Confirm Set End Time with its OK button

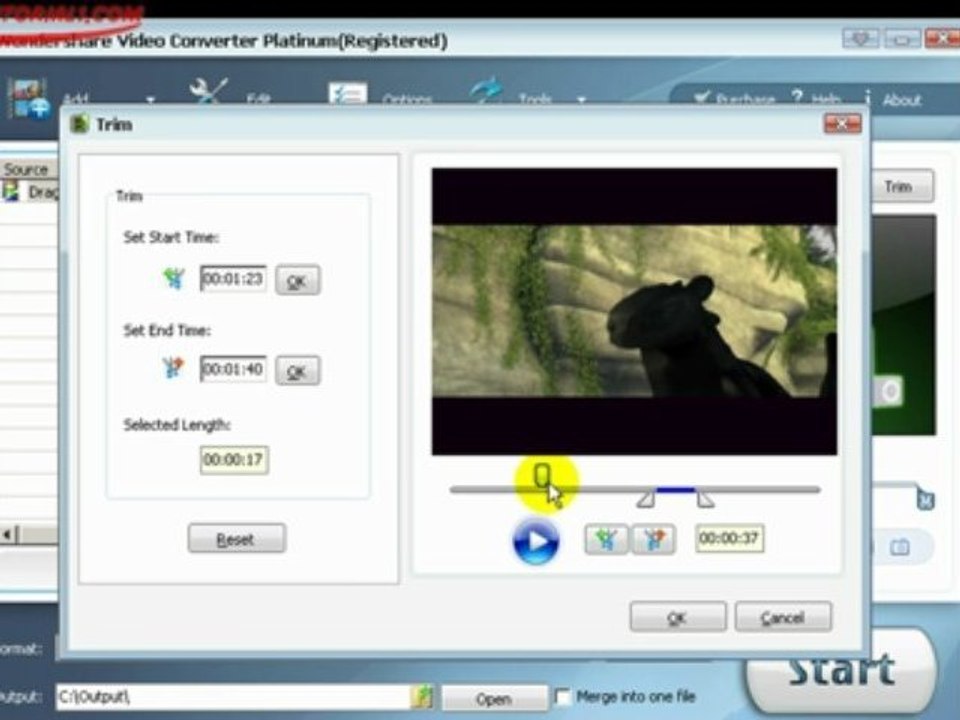tap(298, 370)
